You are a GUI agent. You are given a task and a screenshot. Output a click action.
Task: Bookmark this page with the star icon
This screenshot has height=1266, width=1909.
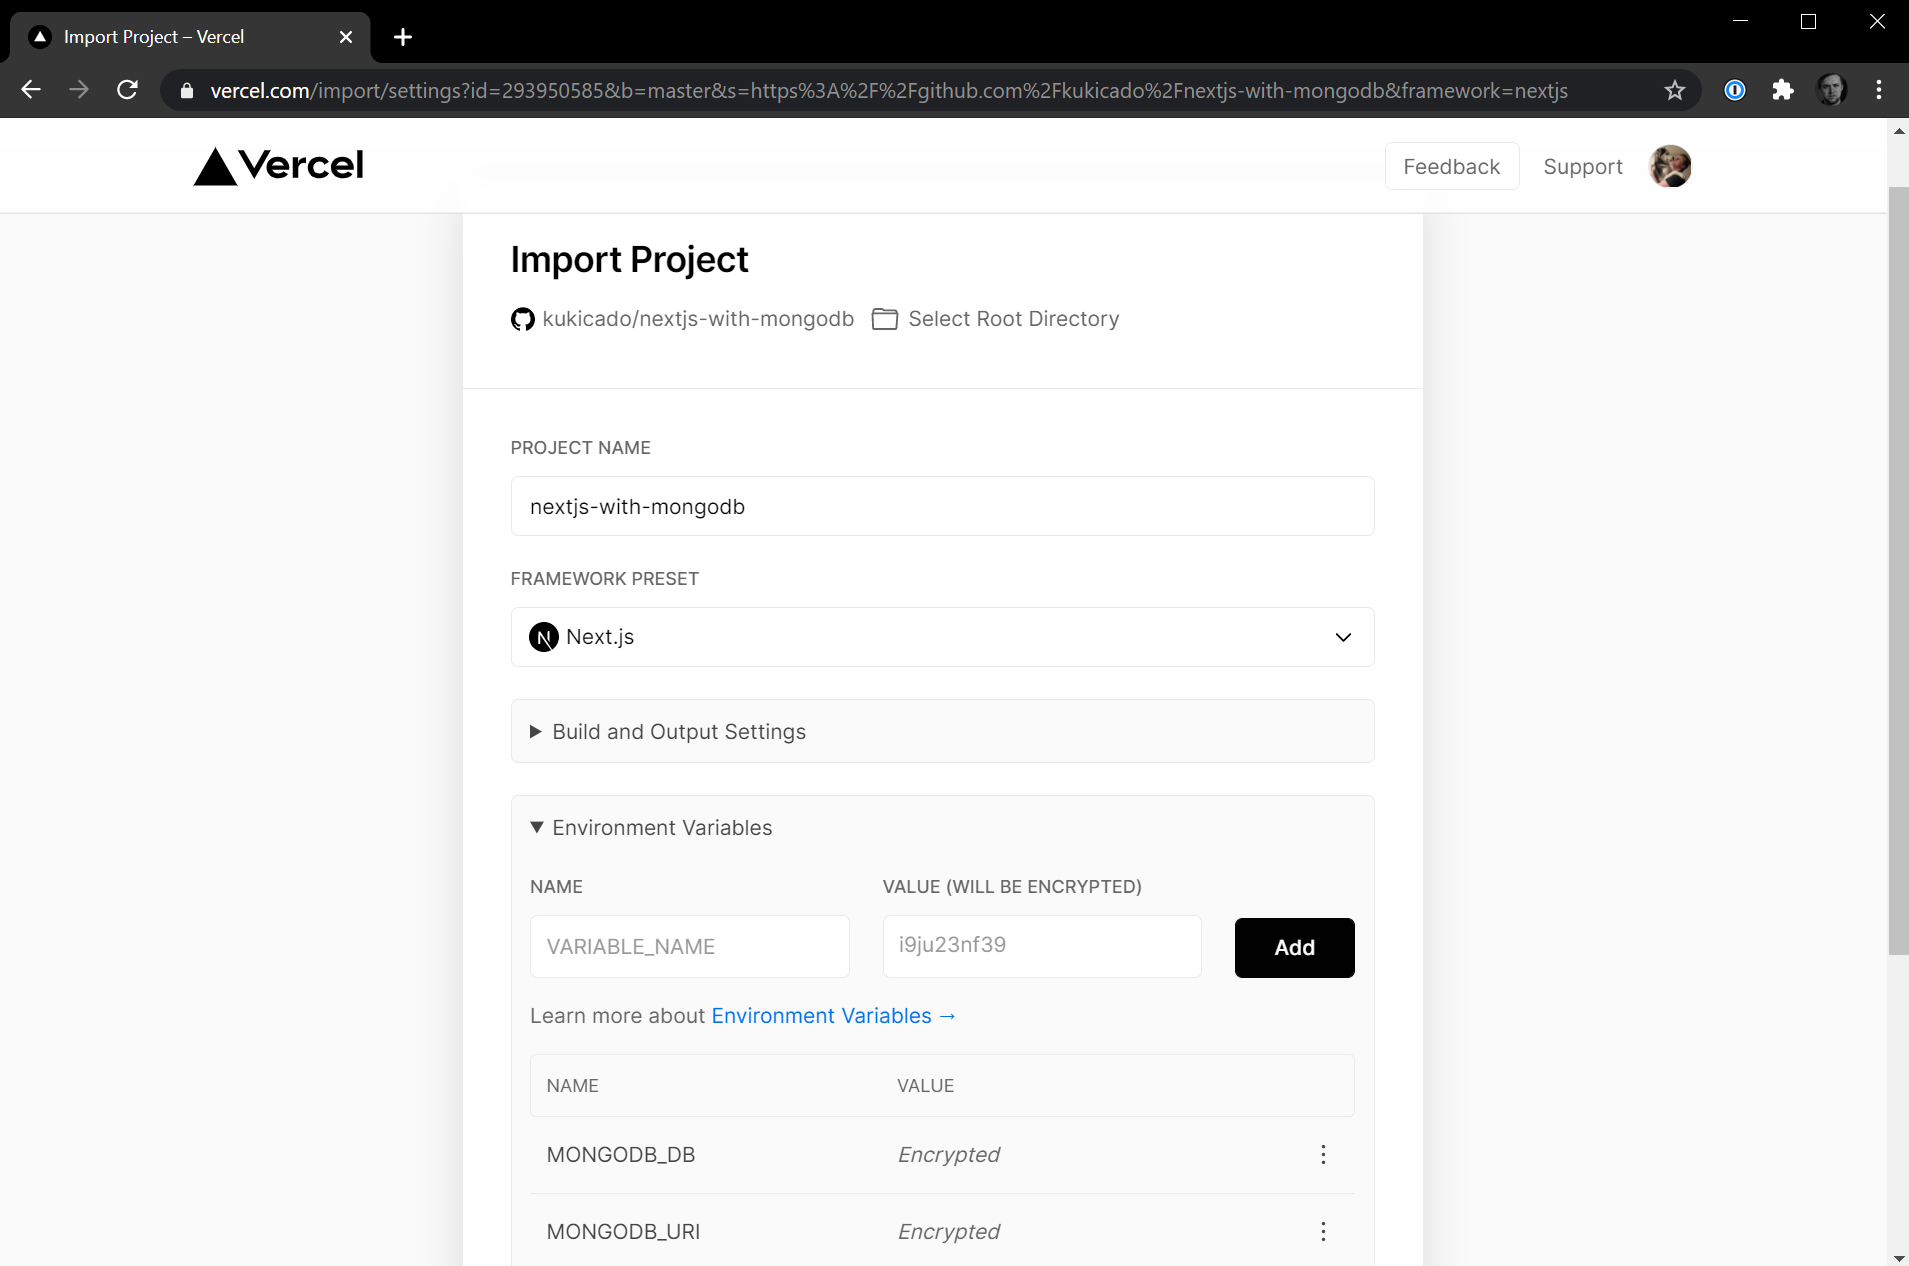click(x=1675, y=91)
